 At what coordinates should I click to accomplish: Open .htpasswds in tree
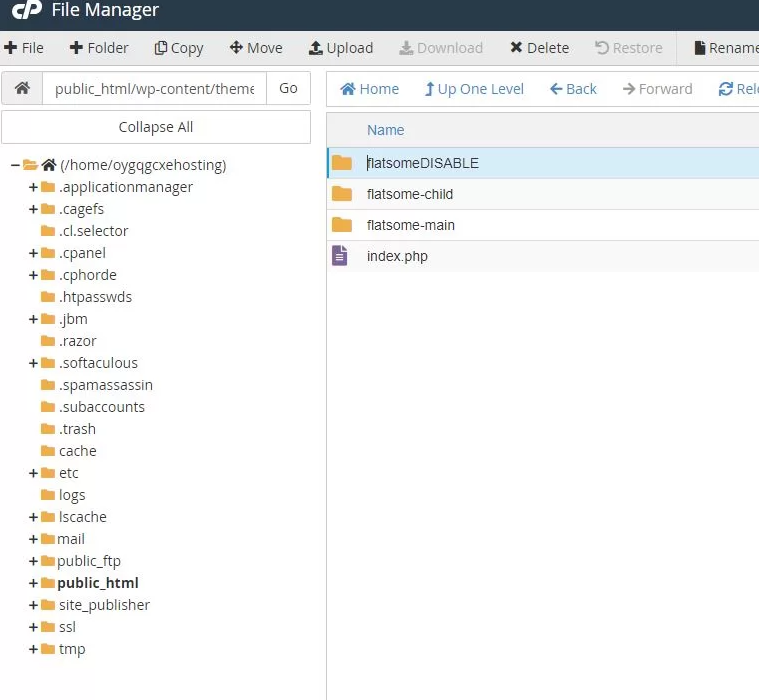point(95,297)
